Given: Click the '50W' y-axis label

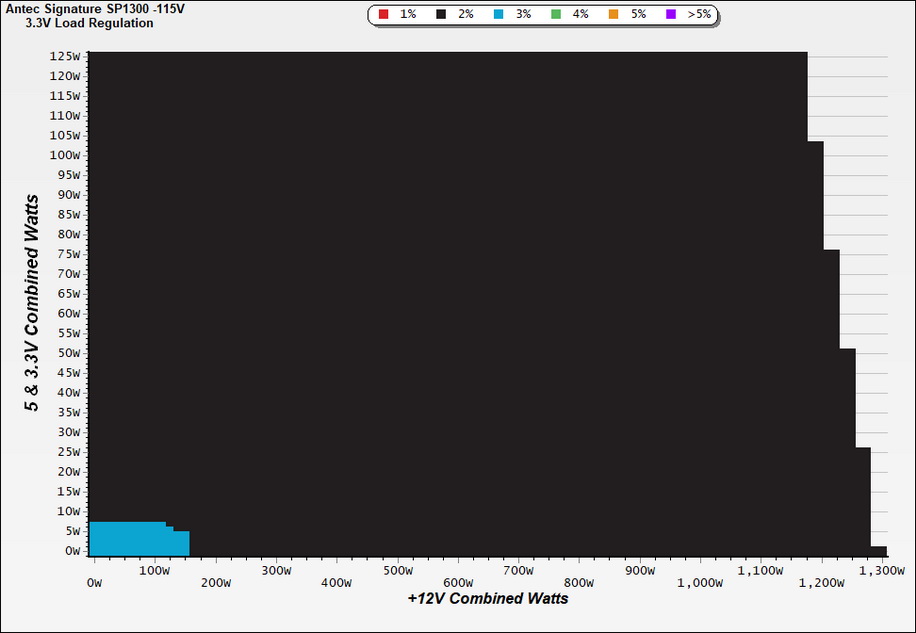Looking at the screenshot, I should [68, 353].
